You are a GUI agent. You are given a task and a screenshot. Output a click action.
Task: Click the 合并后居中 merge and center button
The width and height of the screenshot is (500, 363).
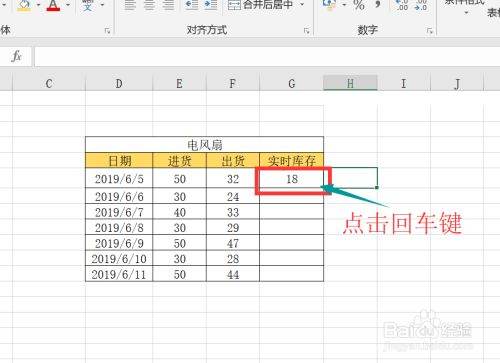coord(260,5)
